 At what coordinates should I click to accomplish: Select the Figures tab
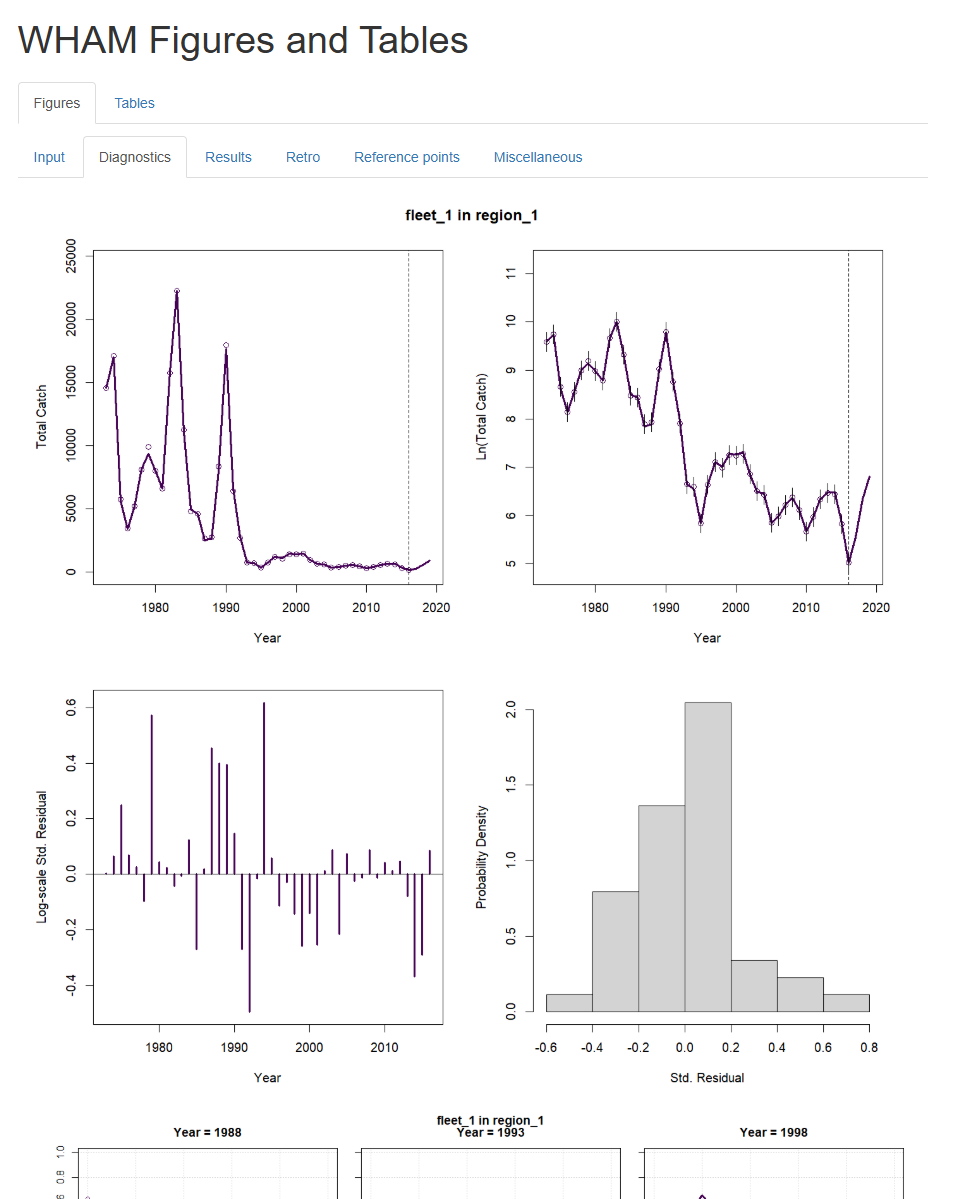pyautogui.click(x=57, y=103)
